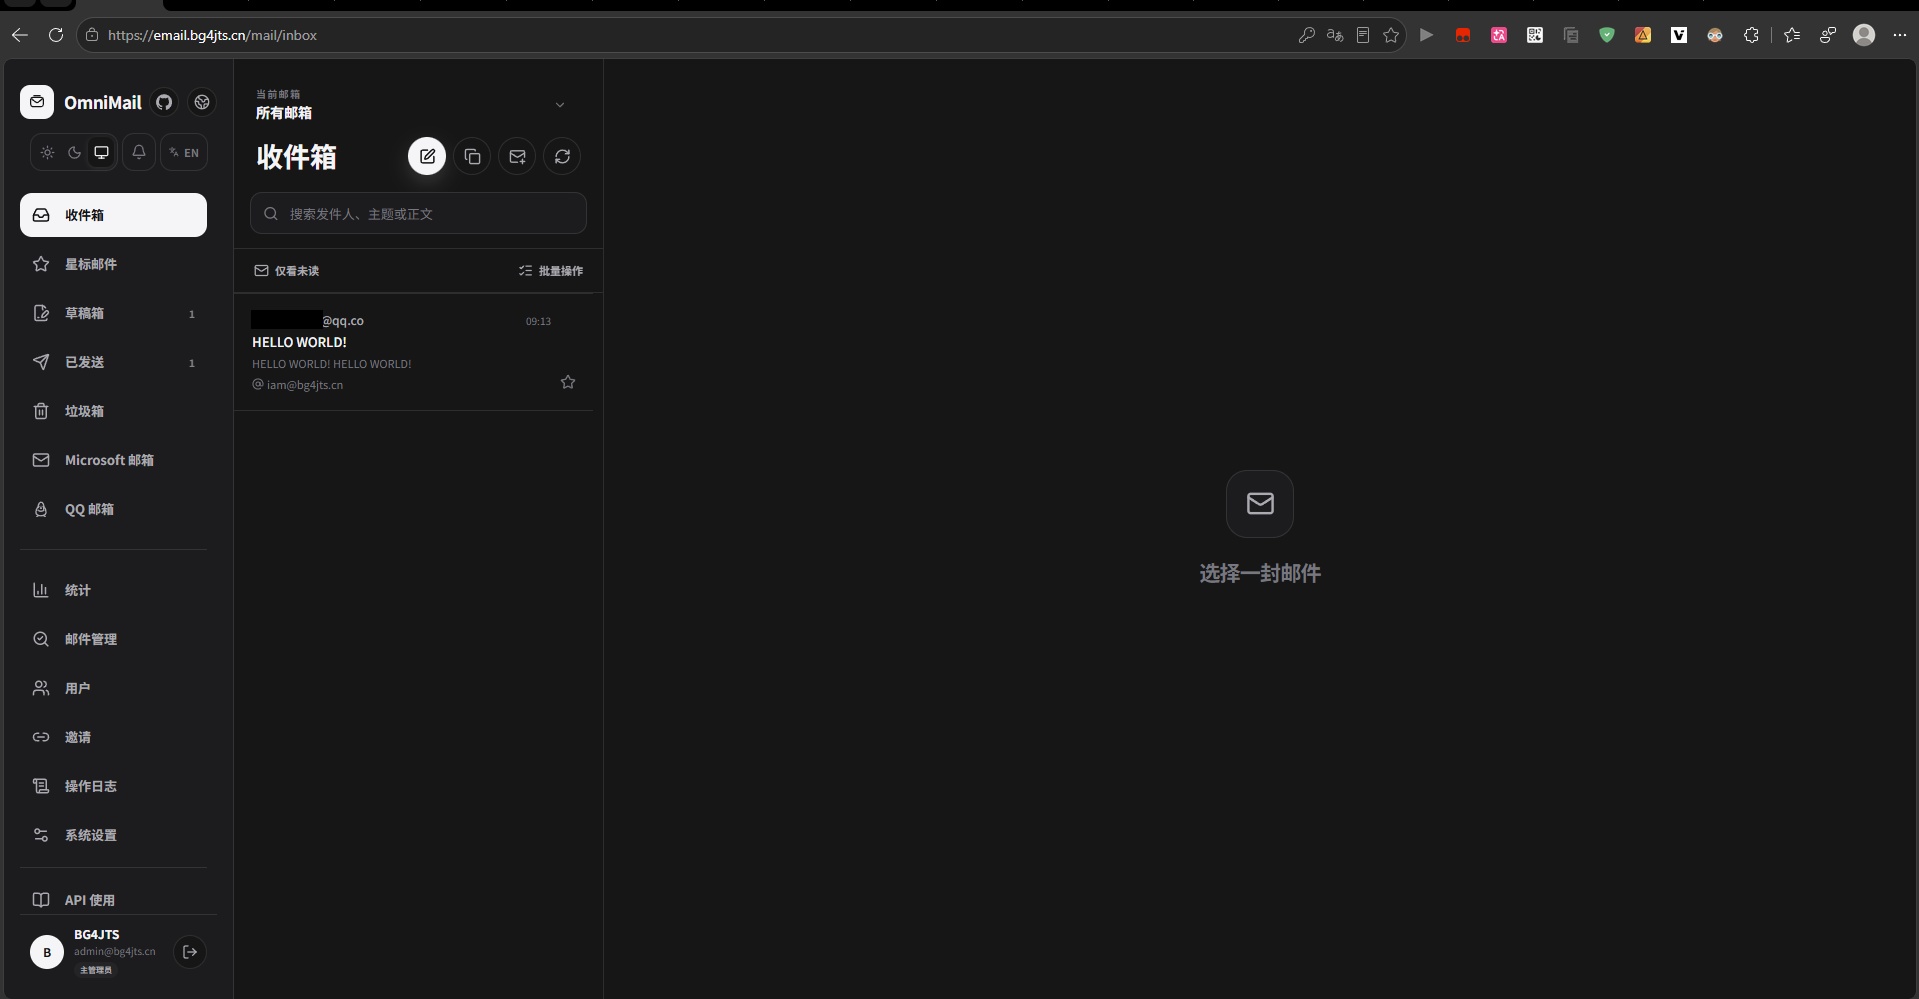Open the 邀请 invitations page
The height and width of the screenshot is (999, 1919).
click(113, 737)
